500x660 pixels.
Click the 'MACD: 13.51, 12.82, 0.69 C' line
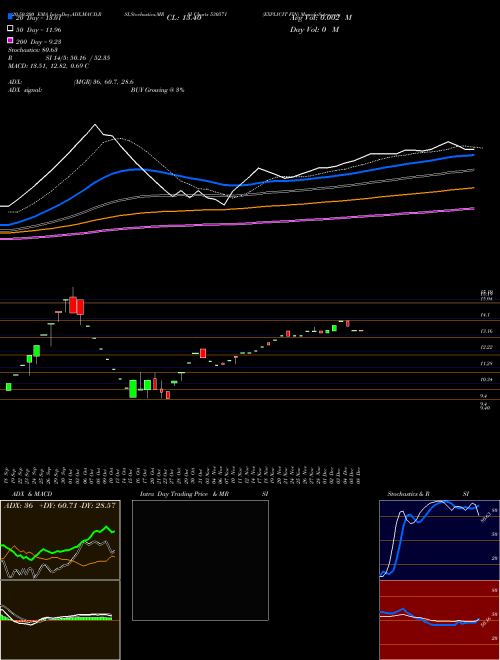click(x=48, y=66)
